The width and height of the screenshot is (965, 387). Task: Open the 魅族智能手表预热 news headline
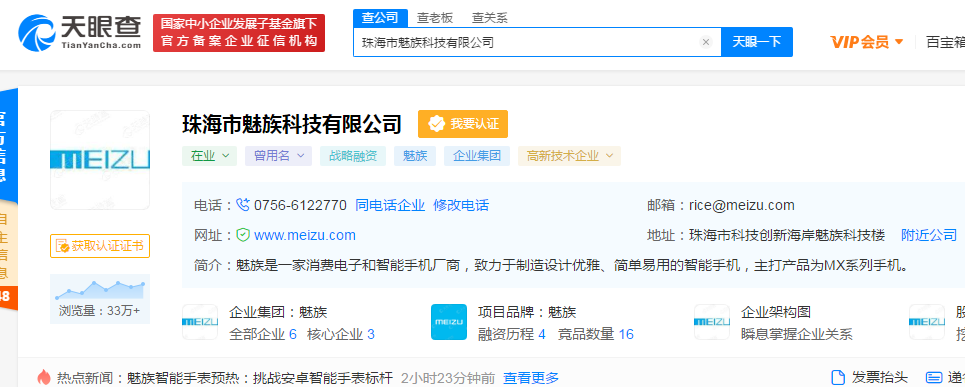click(x=259, y=378)
